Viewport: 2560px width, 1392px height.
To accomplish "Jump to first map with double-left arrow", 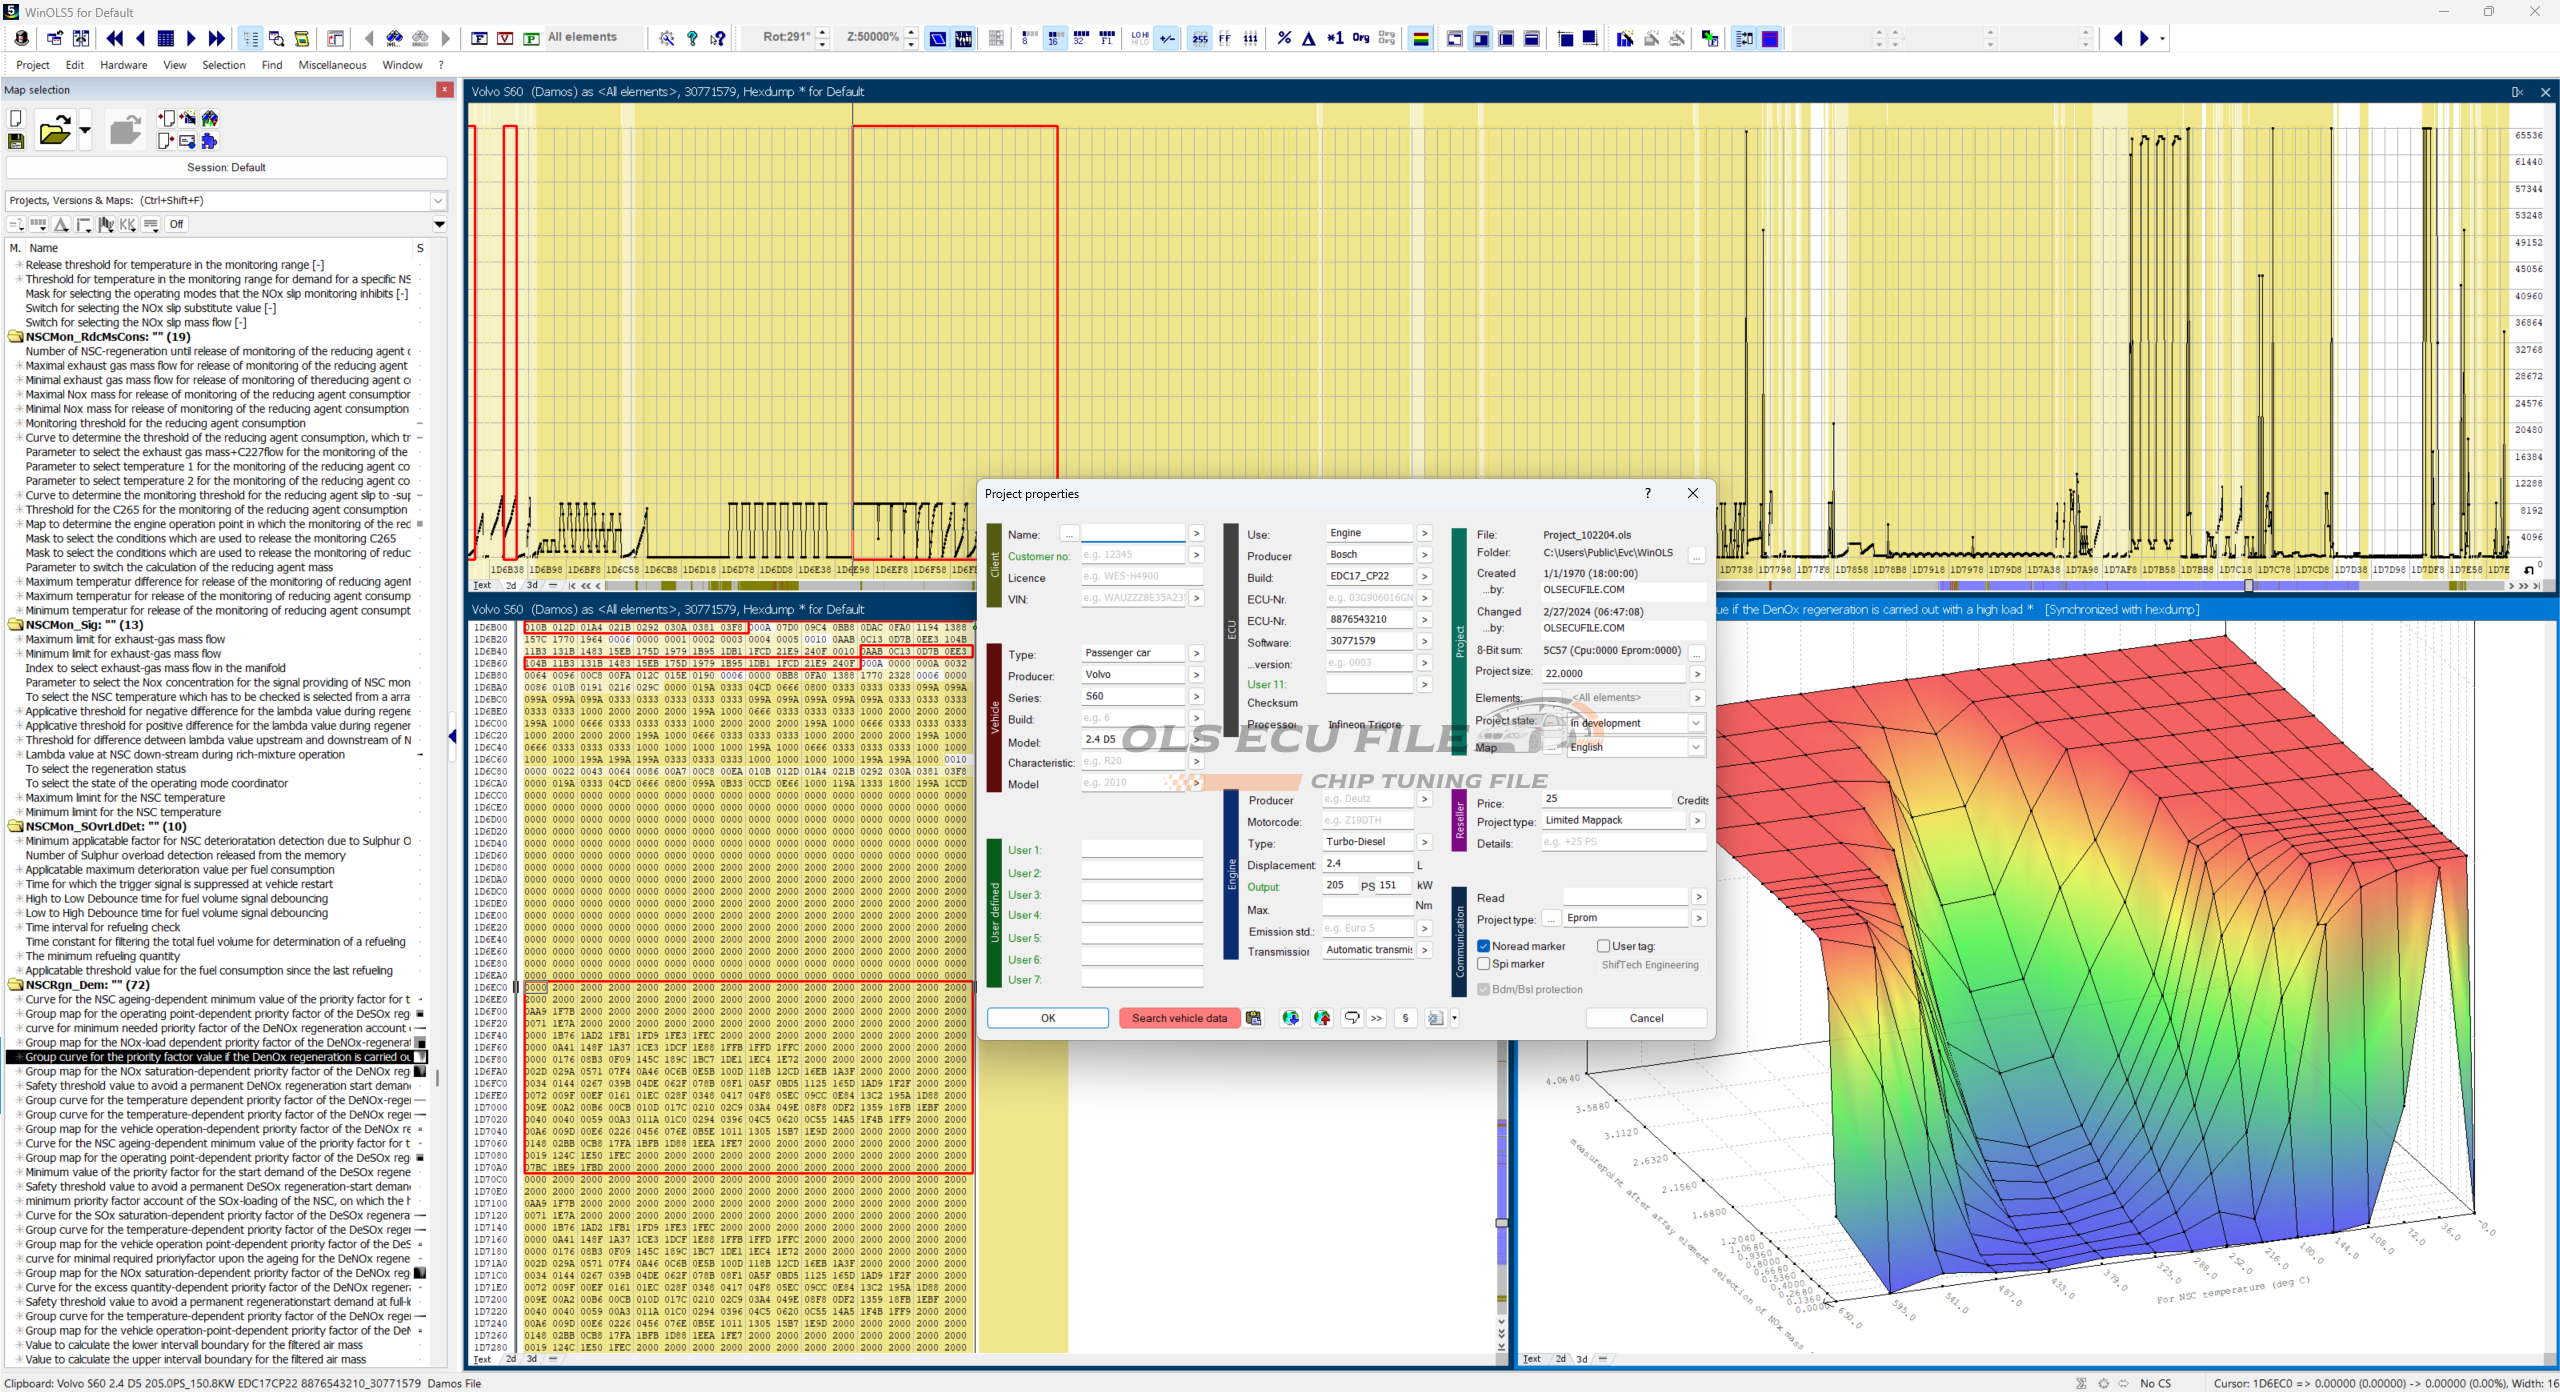I will coord(115,38).
